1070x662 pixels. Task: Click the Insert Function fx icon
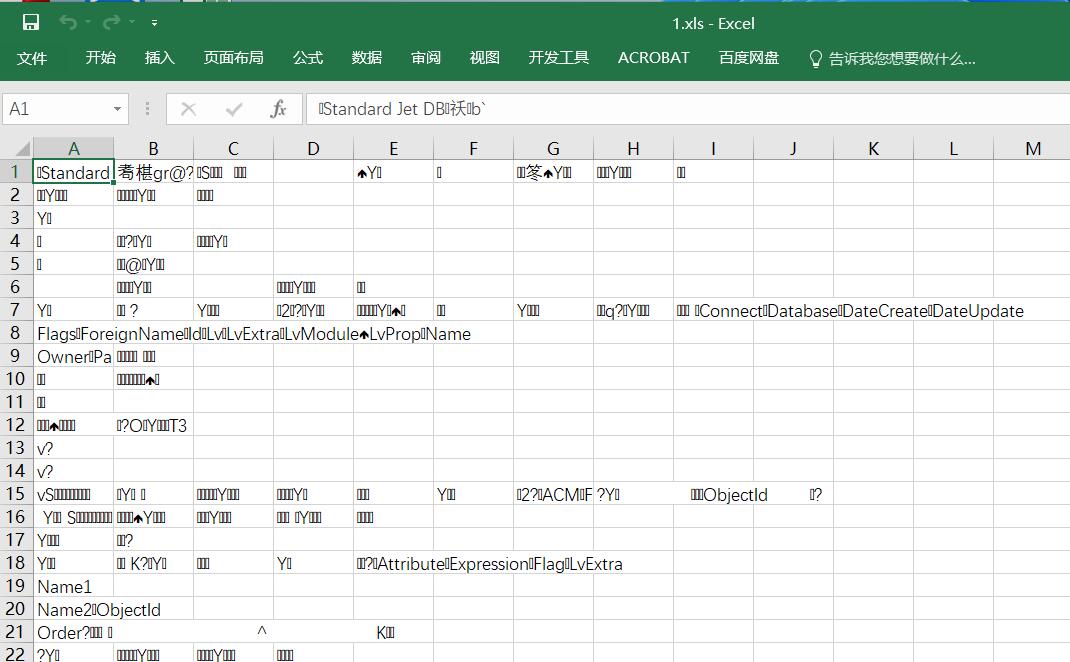279,109
